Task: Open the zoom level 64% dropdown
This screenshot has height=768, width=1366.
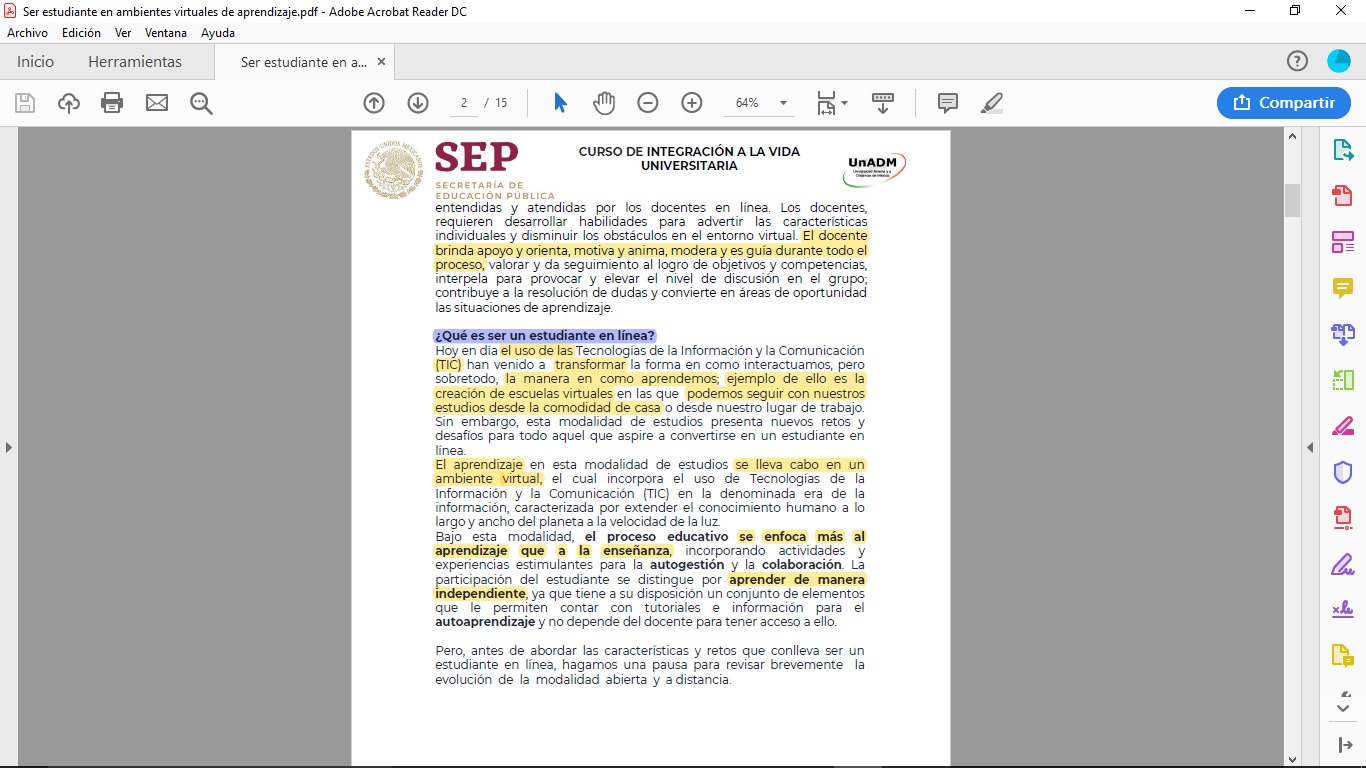Action: click(783, 103)
